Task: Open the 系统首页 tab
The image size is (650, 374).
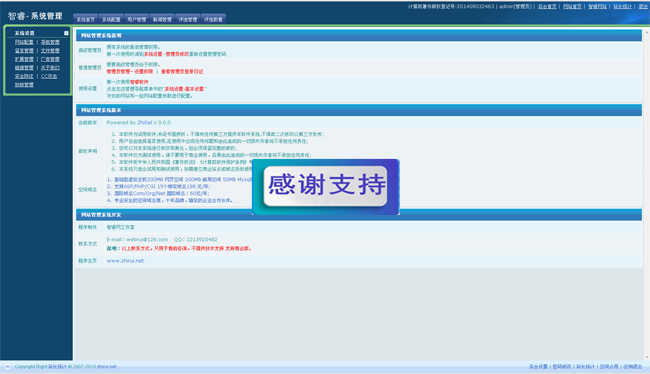Action: pyautogui.click(x=86, y=19)
